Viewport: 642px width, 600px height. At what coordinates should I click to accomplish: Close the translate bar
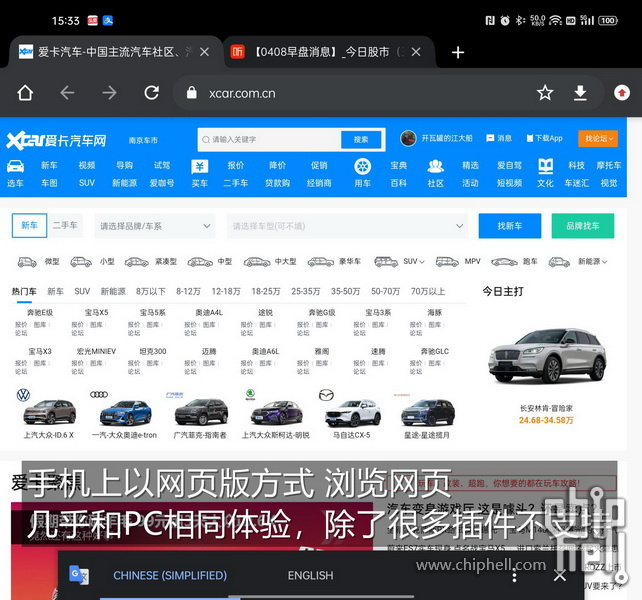click(560, 576)
